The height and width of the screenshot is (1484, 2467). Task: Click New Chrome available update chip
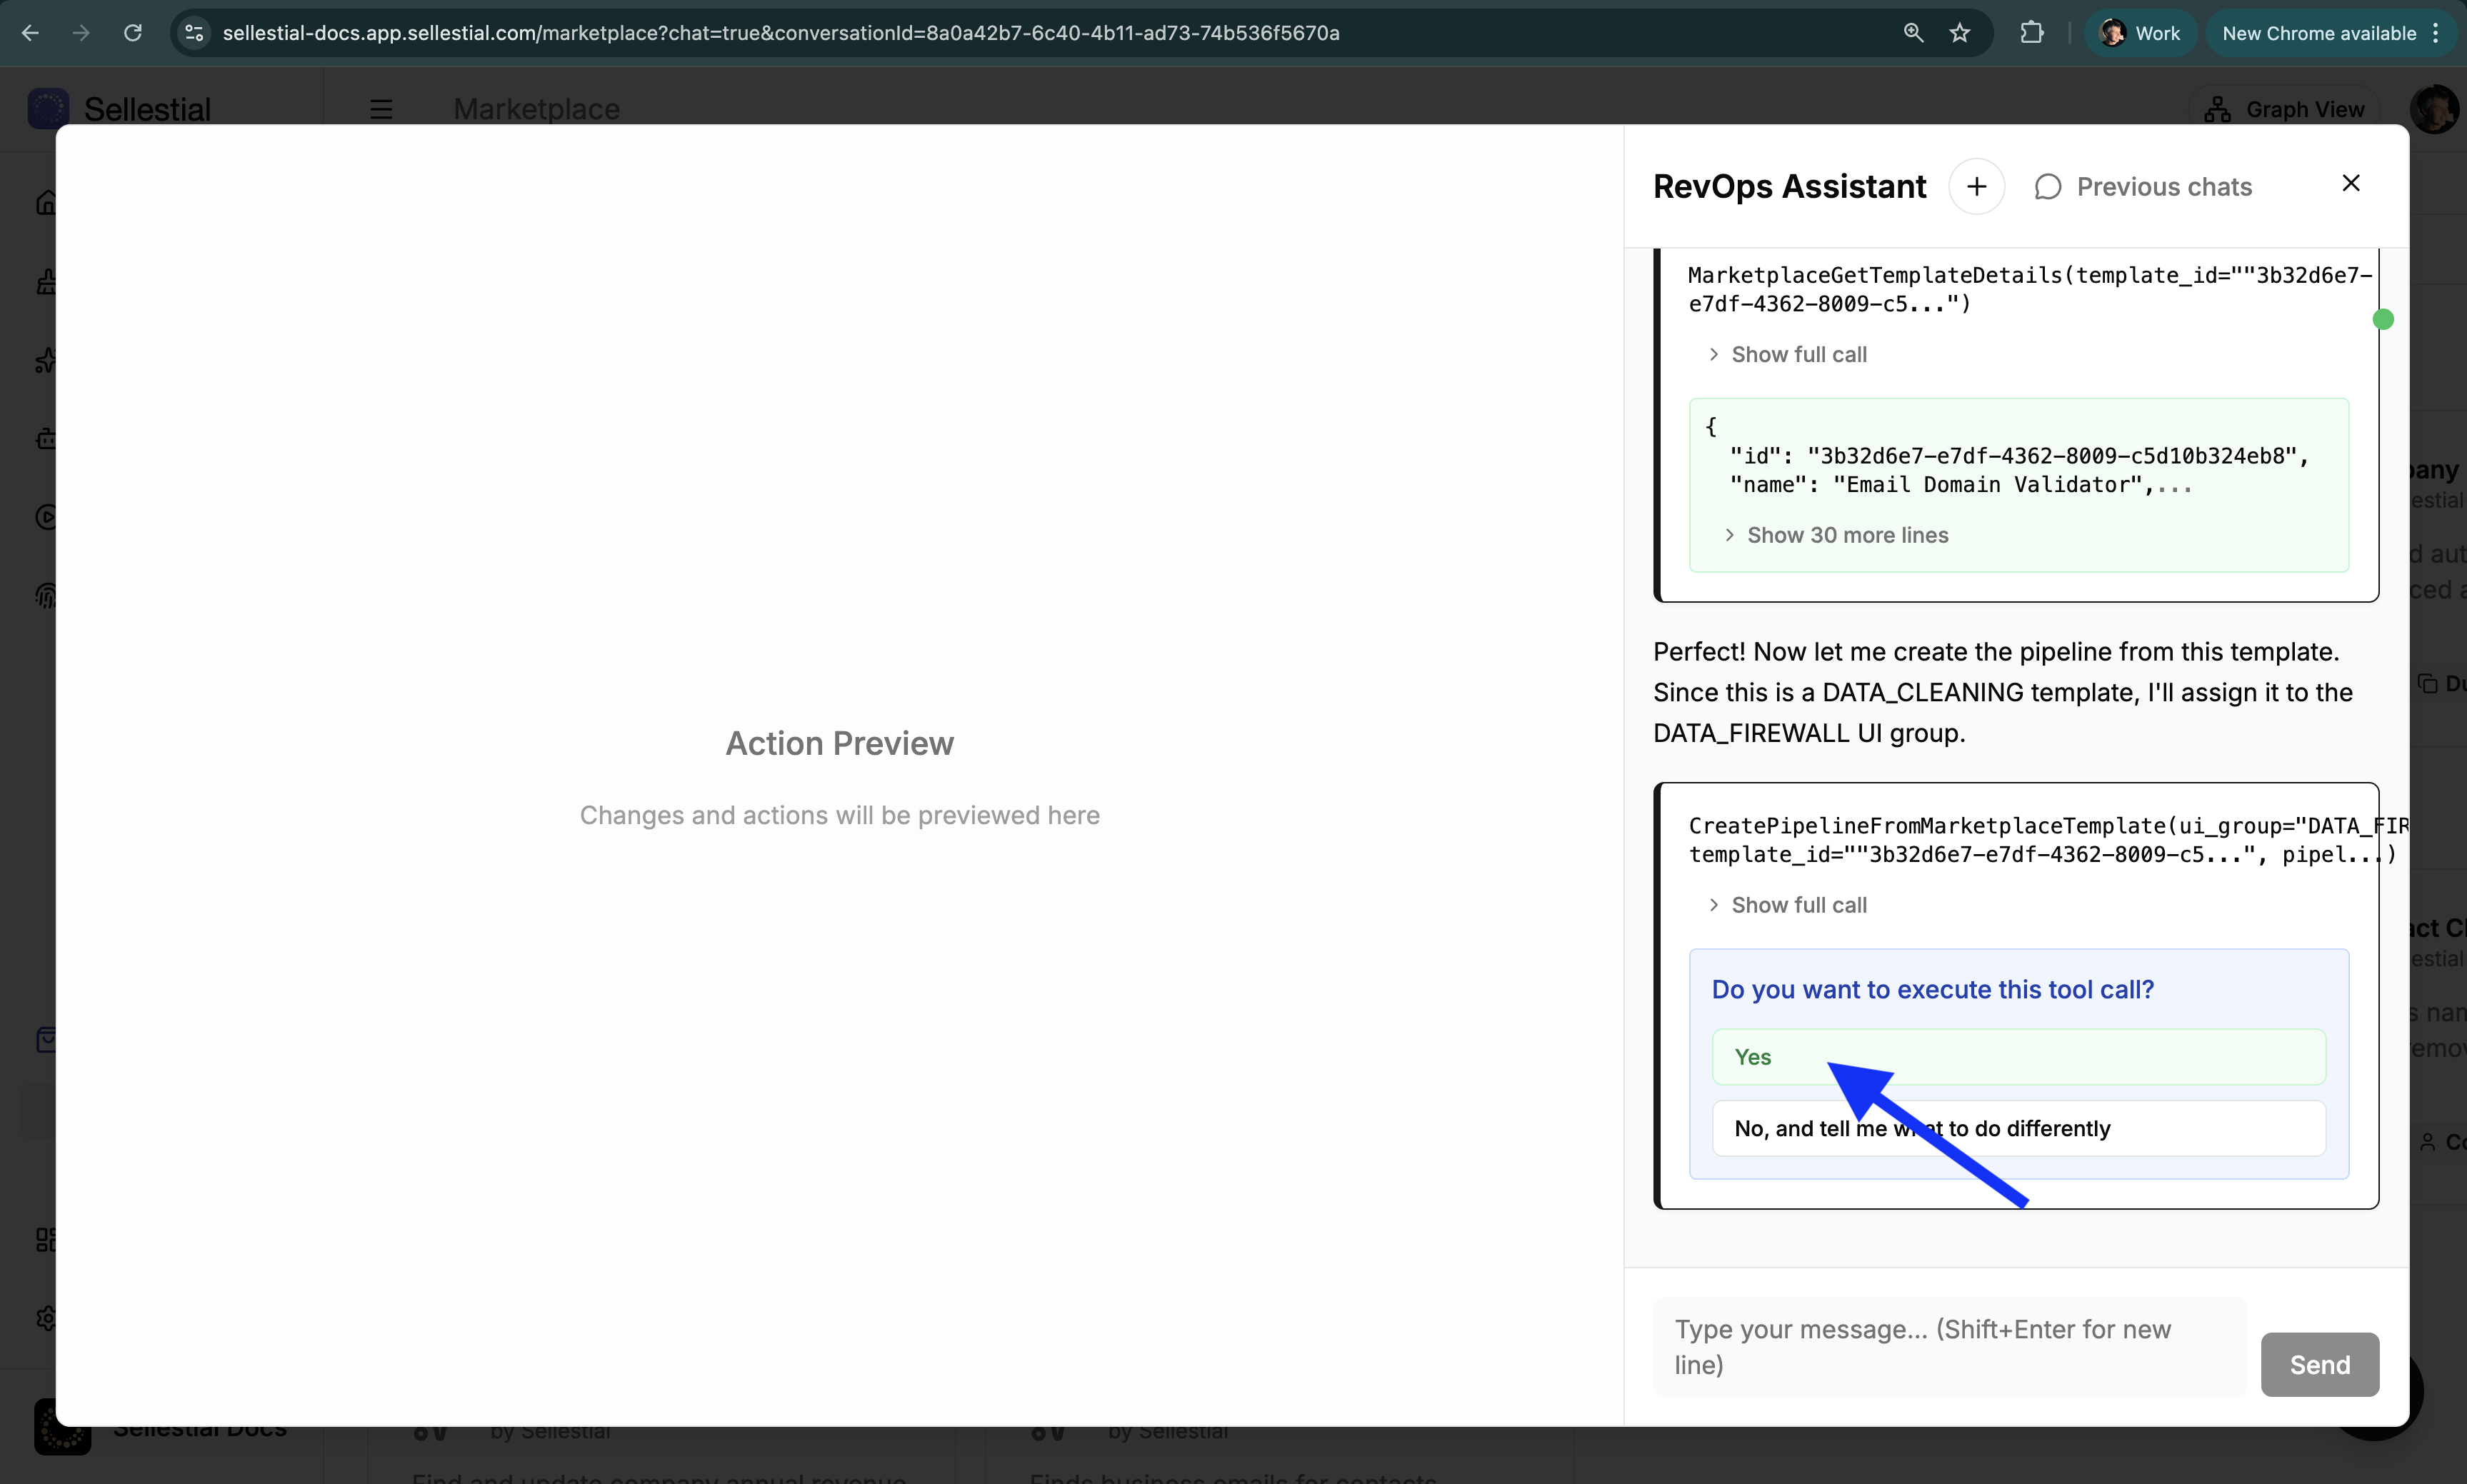pos(2318,33)
